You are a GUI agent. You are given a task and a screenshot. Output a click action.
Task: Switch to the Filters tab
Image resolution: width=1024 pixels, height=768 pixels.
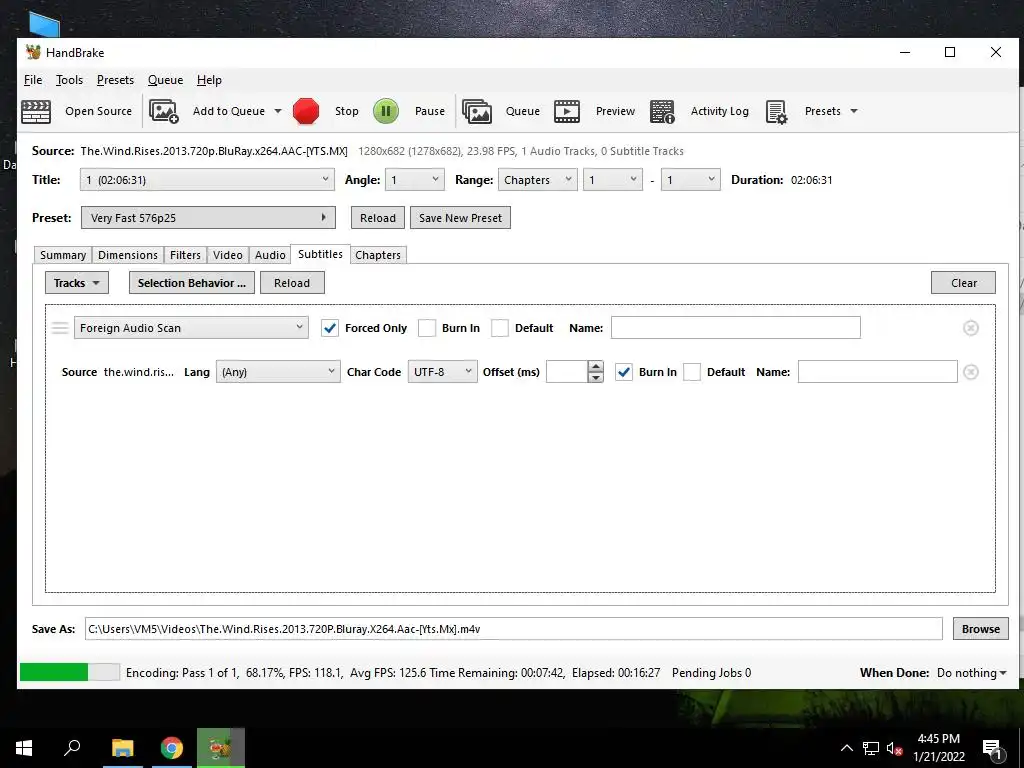[185, 255]
